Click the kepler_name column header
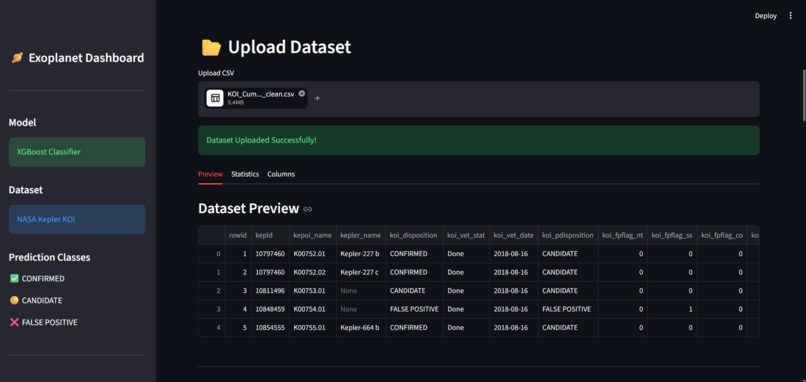806x382 pixels. 361,235
